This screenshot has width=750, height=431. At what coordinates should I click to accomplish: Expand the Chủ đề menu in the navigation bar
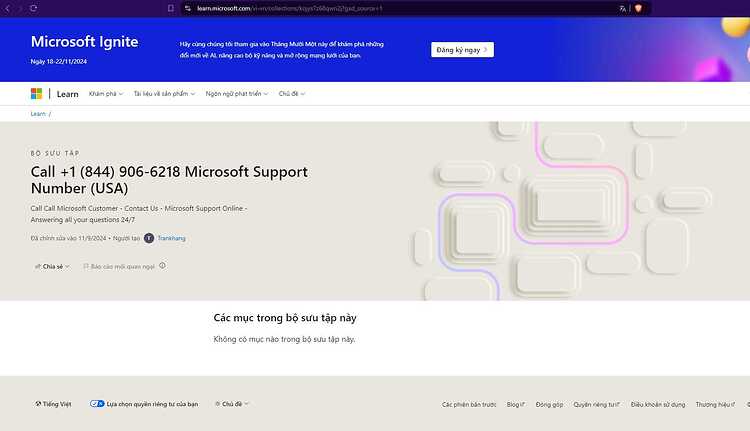292,94
